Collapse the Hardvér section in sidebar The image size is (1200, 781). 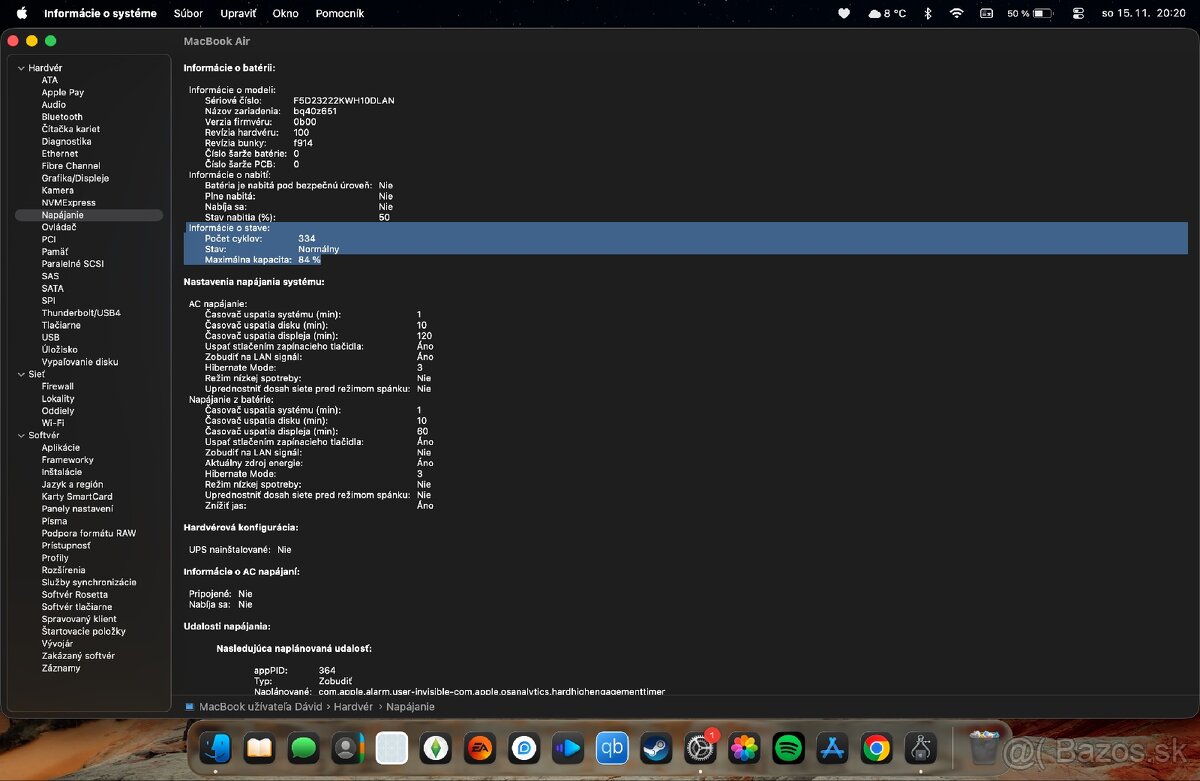[x=21, y=68]
